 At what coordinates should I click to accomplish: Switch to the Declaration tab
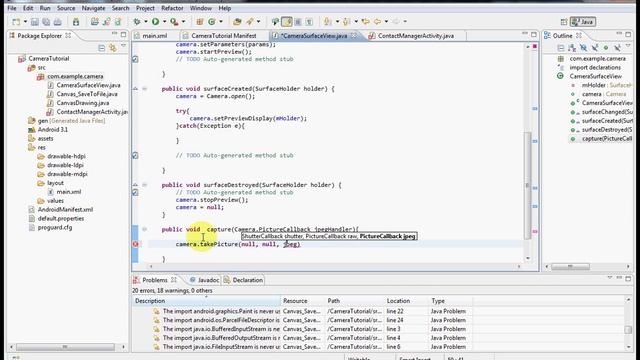point(247,280)
